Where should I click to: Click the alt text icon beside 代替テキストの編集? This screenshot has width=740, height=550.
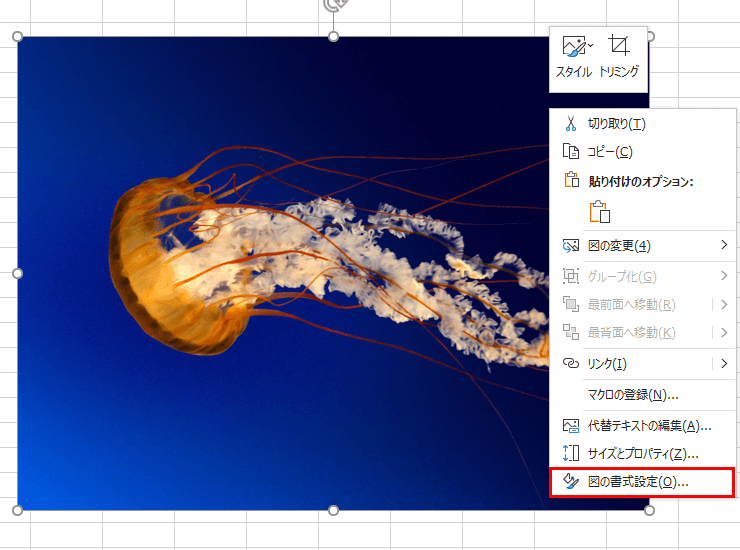571,426
